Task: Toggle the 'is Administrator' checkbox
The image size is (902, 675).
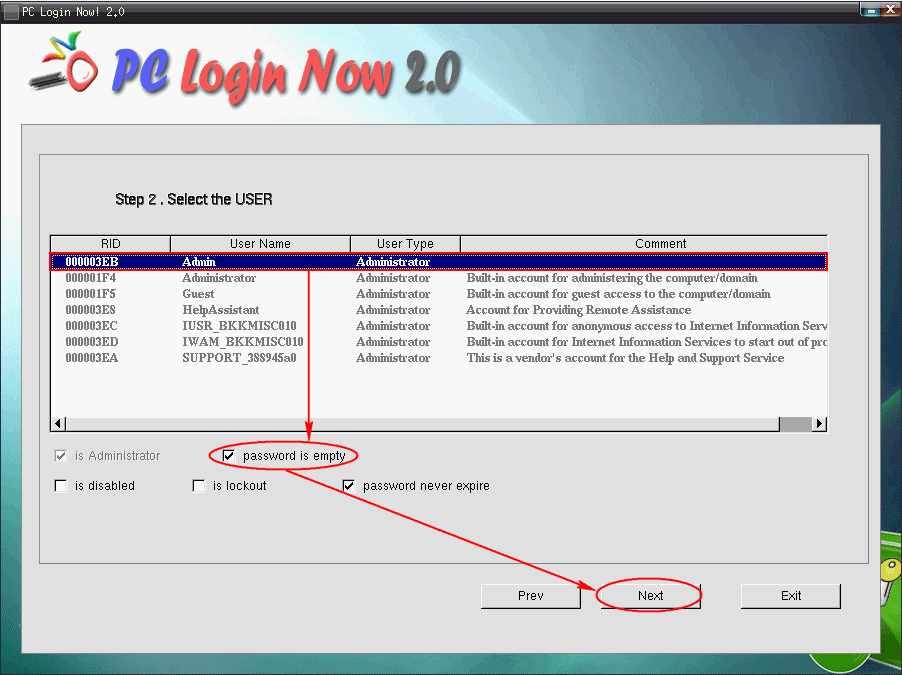Action: 61,456
